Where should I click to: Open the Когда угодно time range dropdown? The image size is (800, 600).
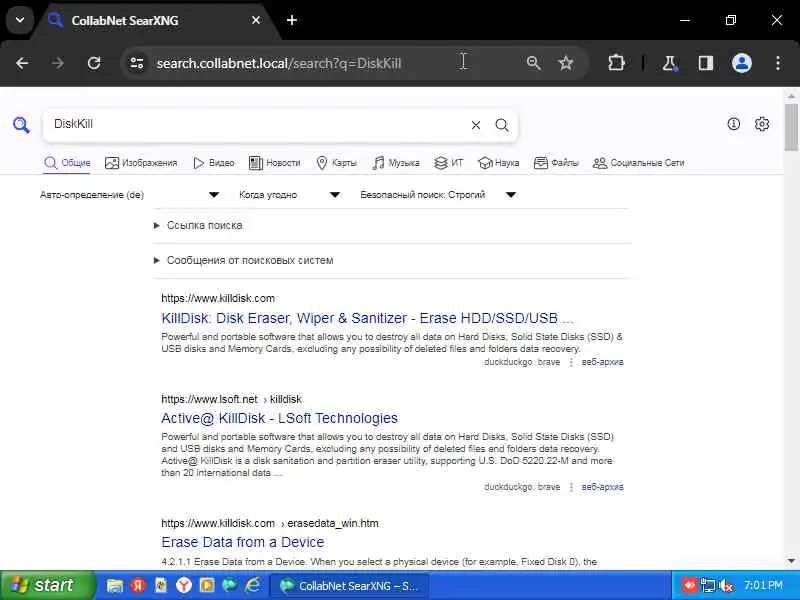pos(289,195)
